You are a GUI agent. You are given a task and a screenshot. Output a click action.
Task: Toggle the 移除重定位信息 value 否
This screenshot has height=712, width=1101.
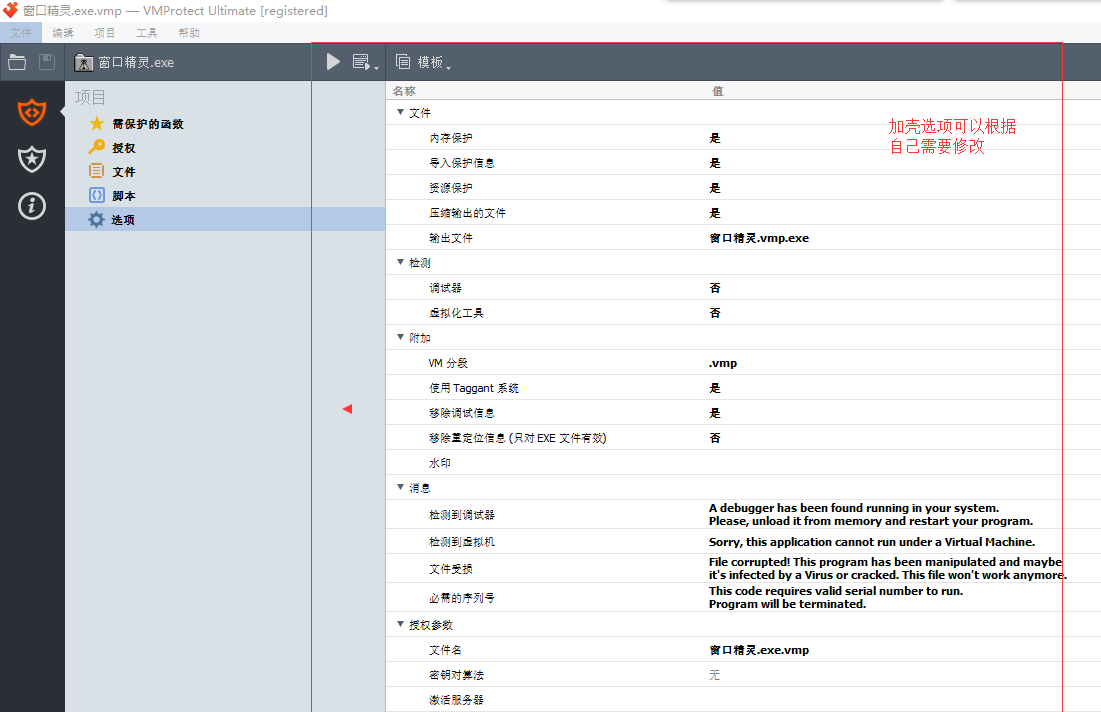(715, 437)
